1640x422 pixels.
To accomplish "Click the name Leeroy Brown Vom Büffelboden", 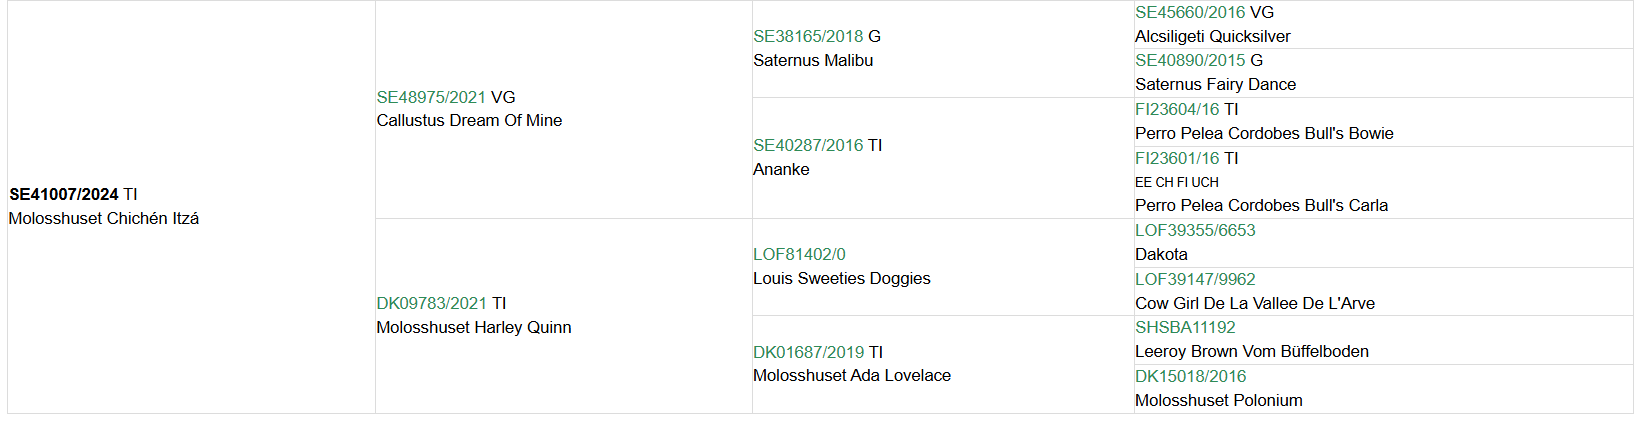I will coord(1251,351).
